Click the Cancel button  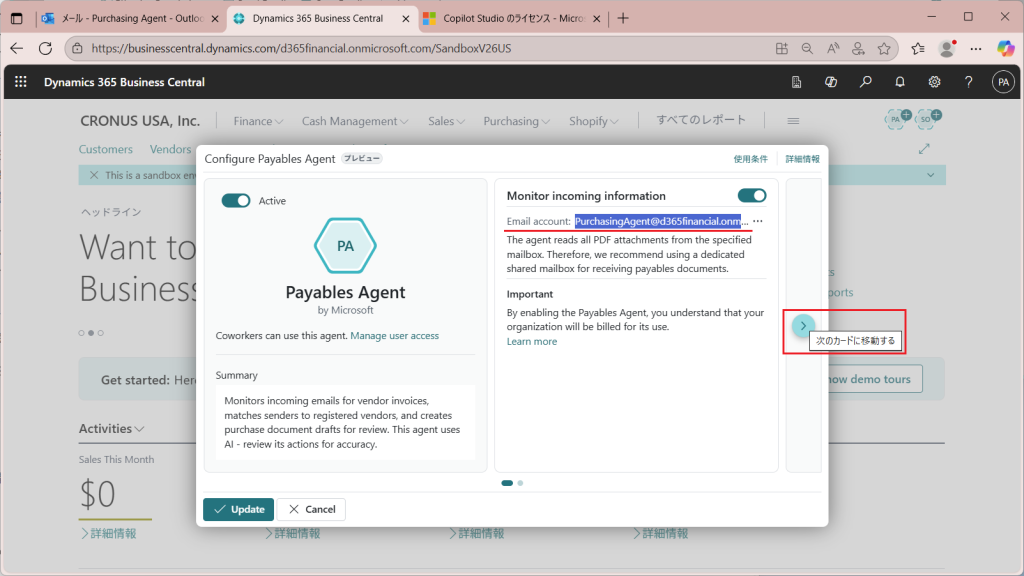click(x=312, y=509)
